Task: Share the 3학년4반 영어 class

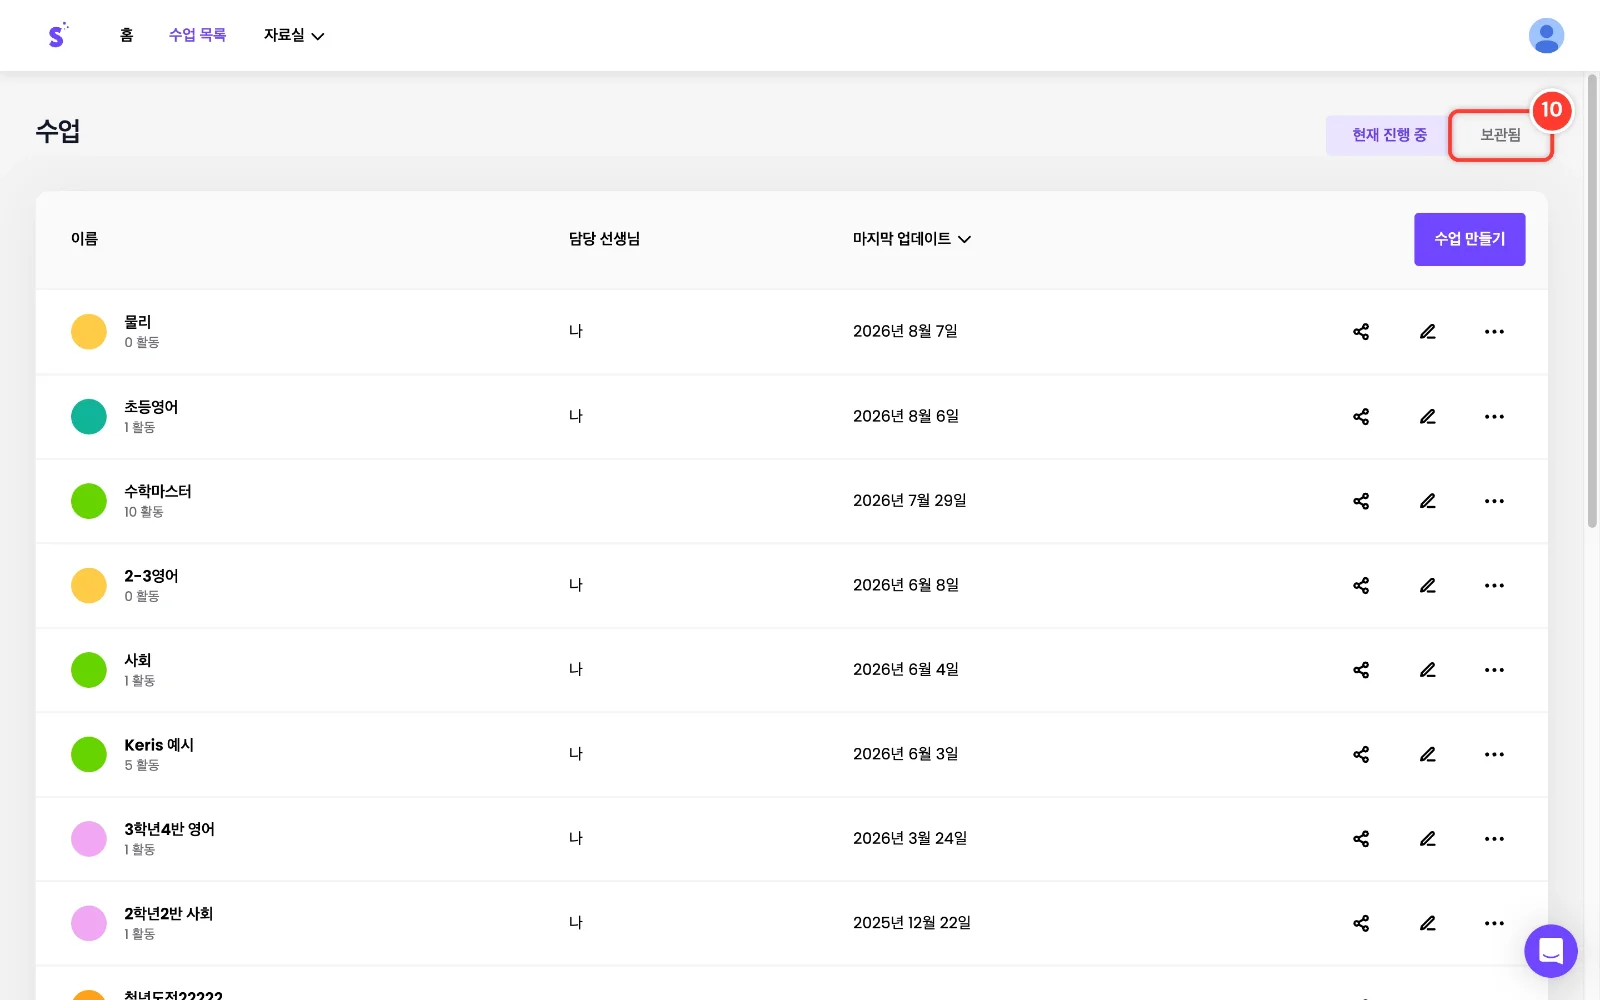Action: (x=1361, y=839)
